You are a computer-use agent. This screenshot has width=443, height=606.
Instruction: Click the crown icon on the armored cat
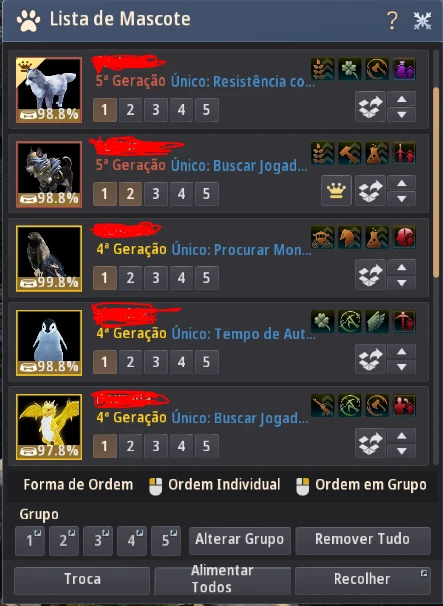point(336,191)
